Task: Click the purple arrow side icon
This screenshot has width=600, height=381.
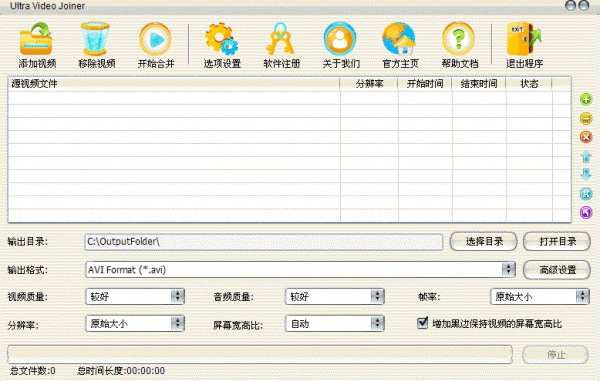Action: [x=586, y=212]
